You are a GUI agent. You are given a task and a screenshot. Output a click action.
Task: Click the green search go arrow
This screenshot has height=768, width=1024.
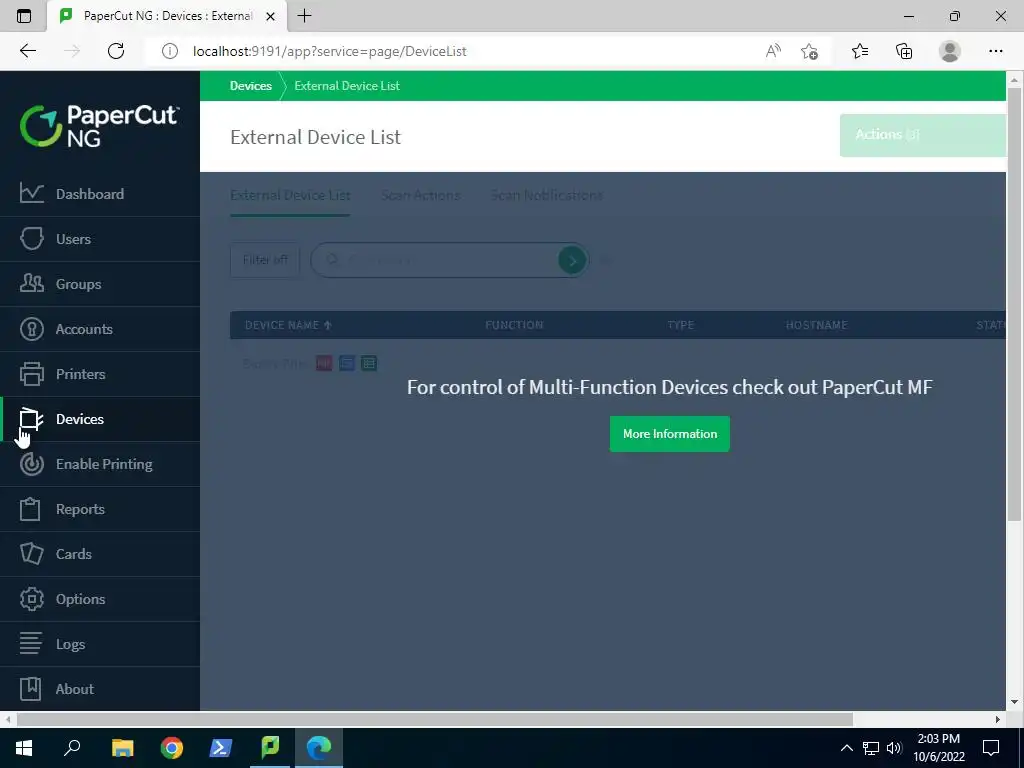(x=572, y=261)
